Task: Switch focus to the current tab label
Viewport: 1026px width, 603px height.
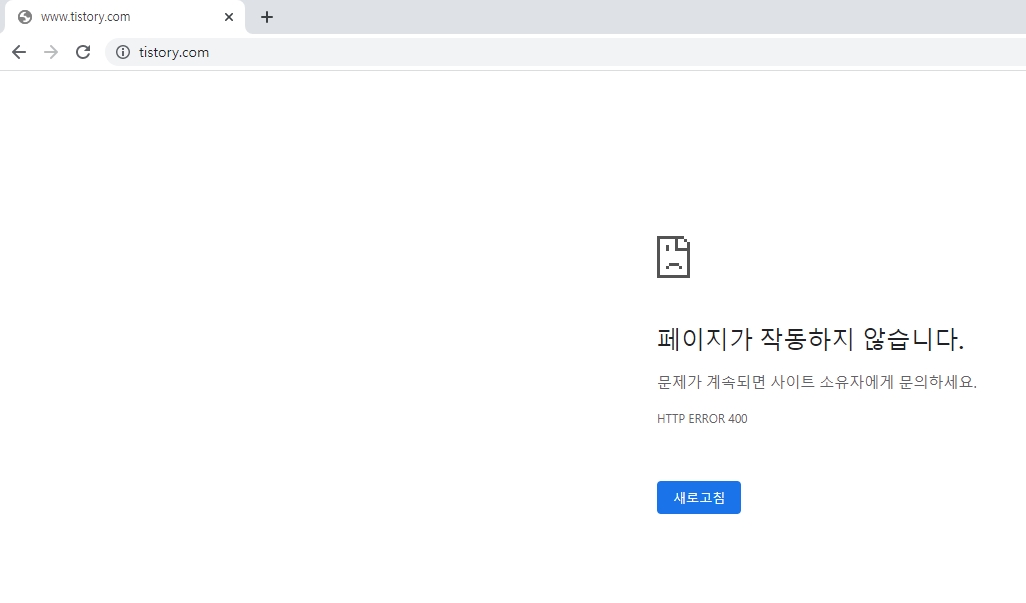Action: 85,16
